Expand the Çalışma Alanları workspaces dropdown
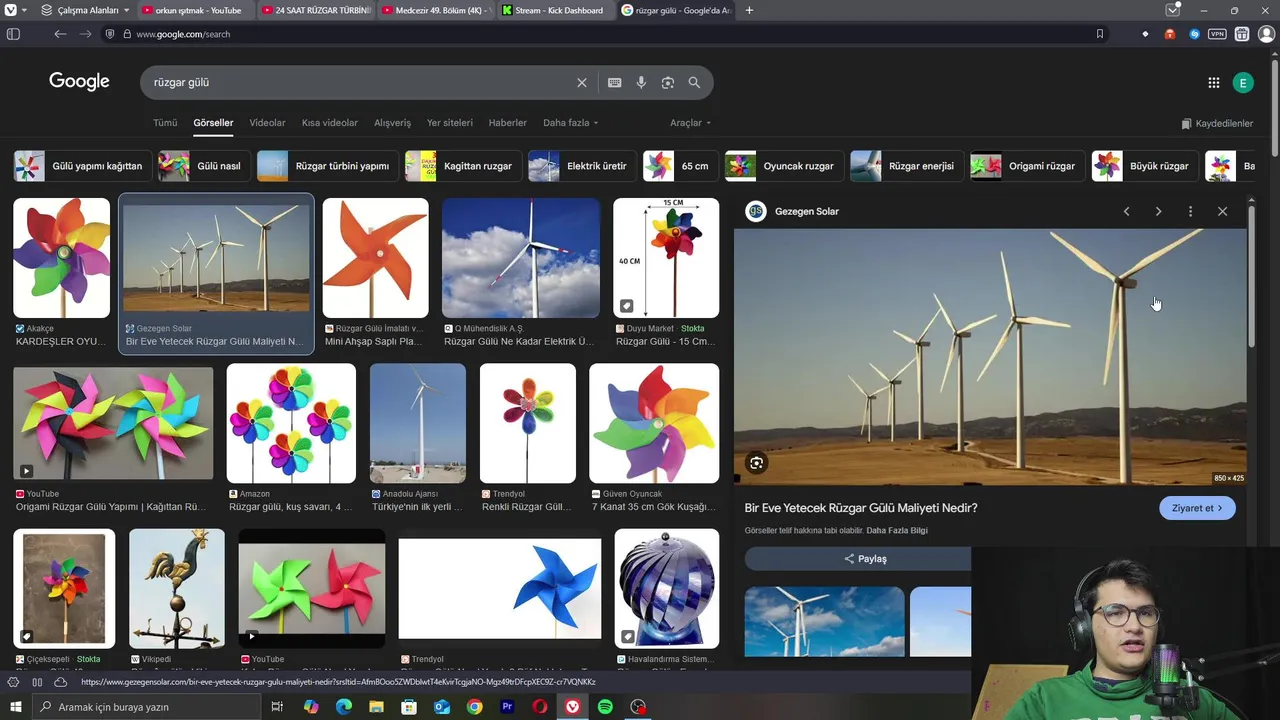This screenshot has height=720, width=1280. pos(86,10)
